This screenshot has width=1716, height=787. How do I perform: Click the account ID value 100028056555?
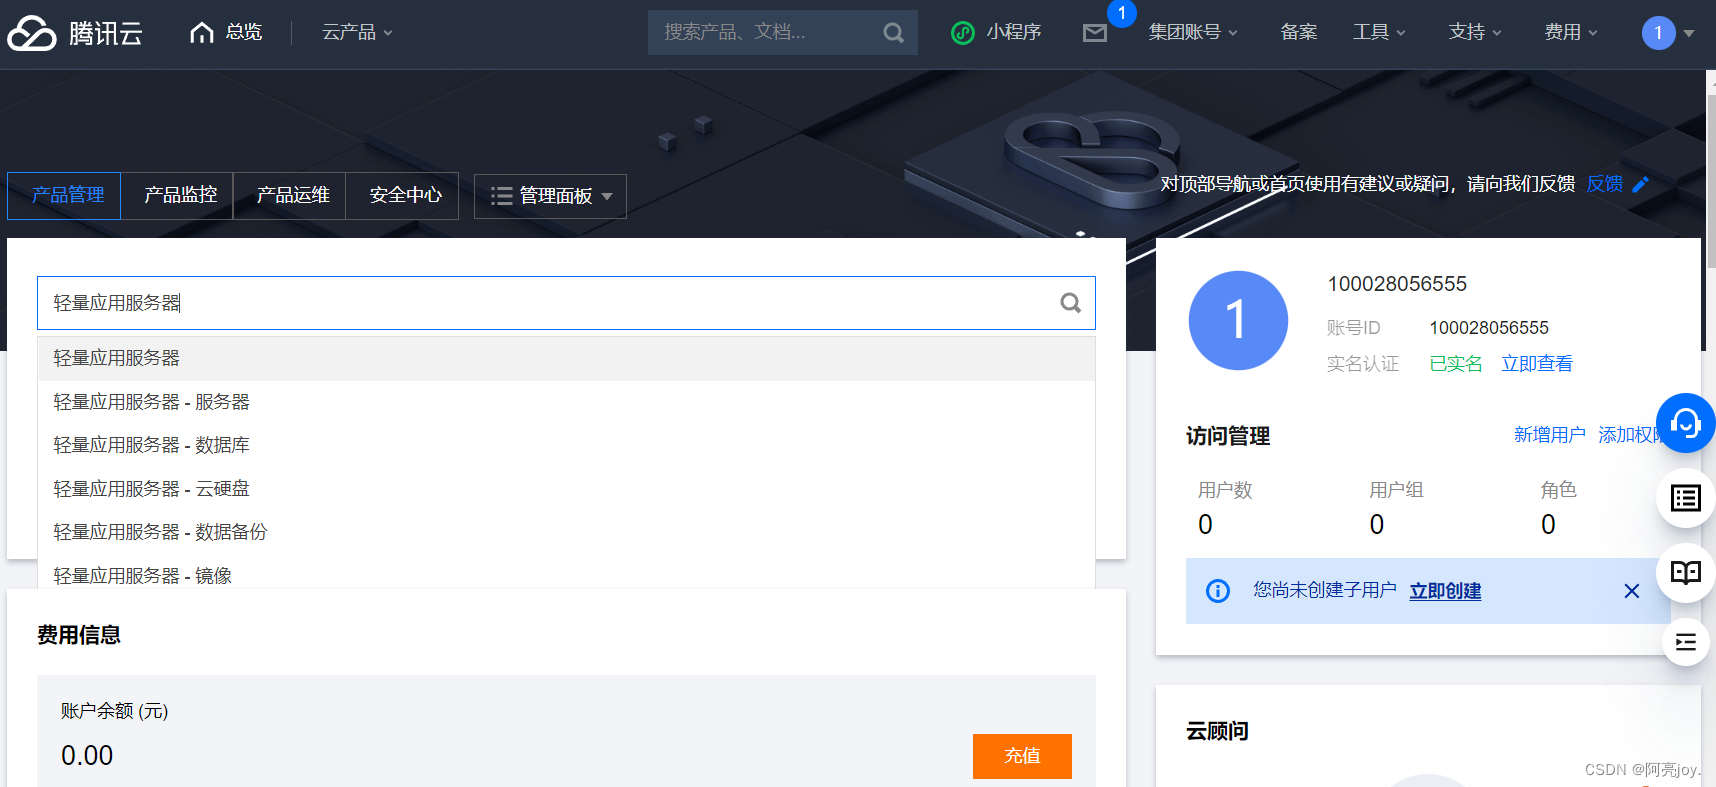(1488, 328)
